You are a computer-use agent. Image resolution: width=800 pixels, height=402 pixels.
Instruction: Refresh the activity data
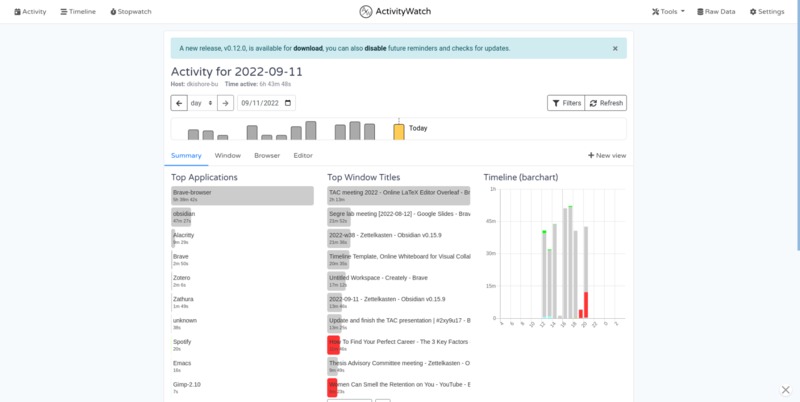pos(606,103)
